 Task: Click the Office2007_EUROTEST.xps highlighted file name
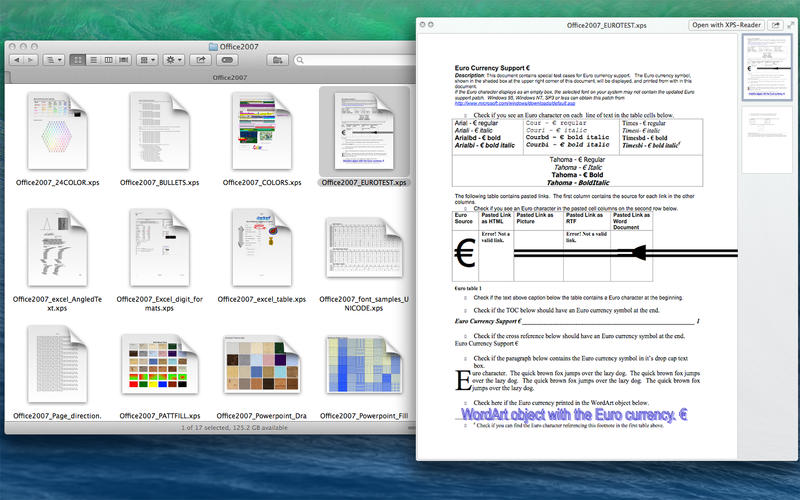pos(364,182)
